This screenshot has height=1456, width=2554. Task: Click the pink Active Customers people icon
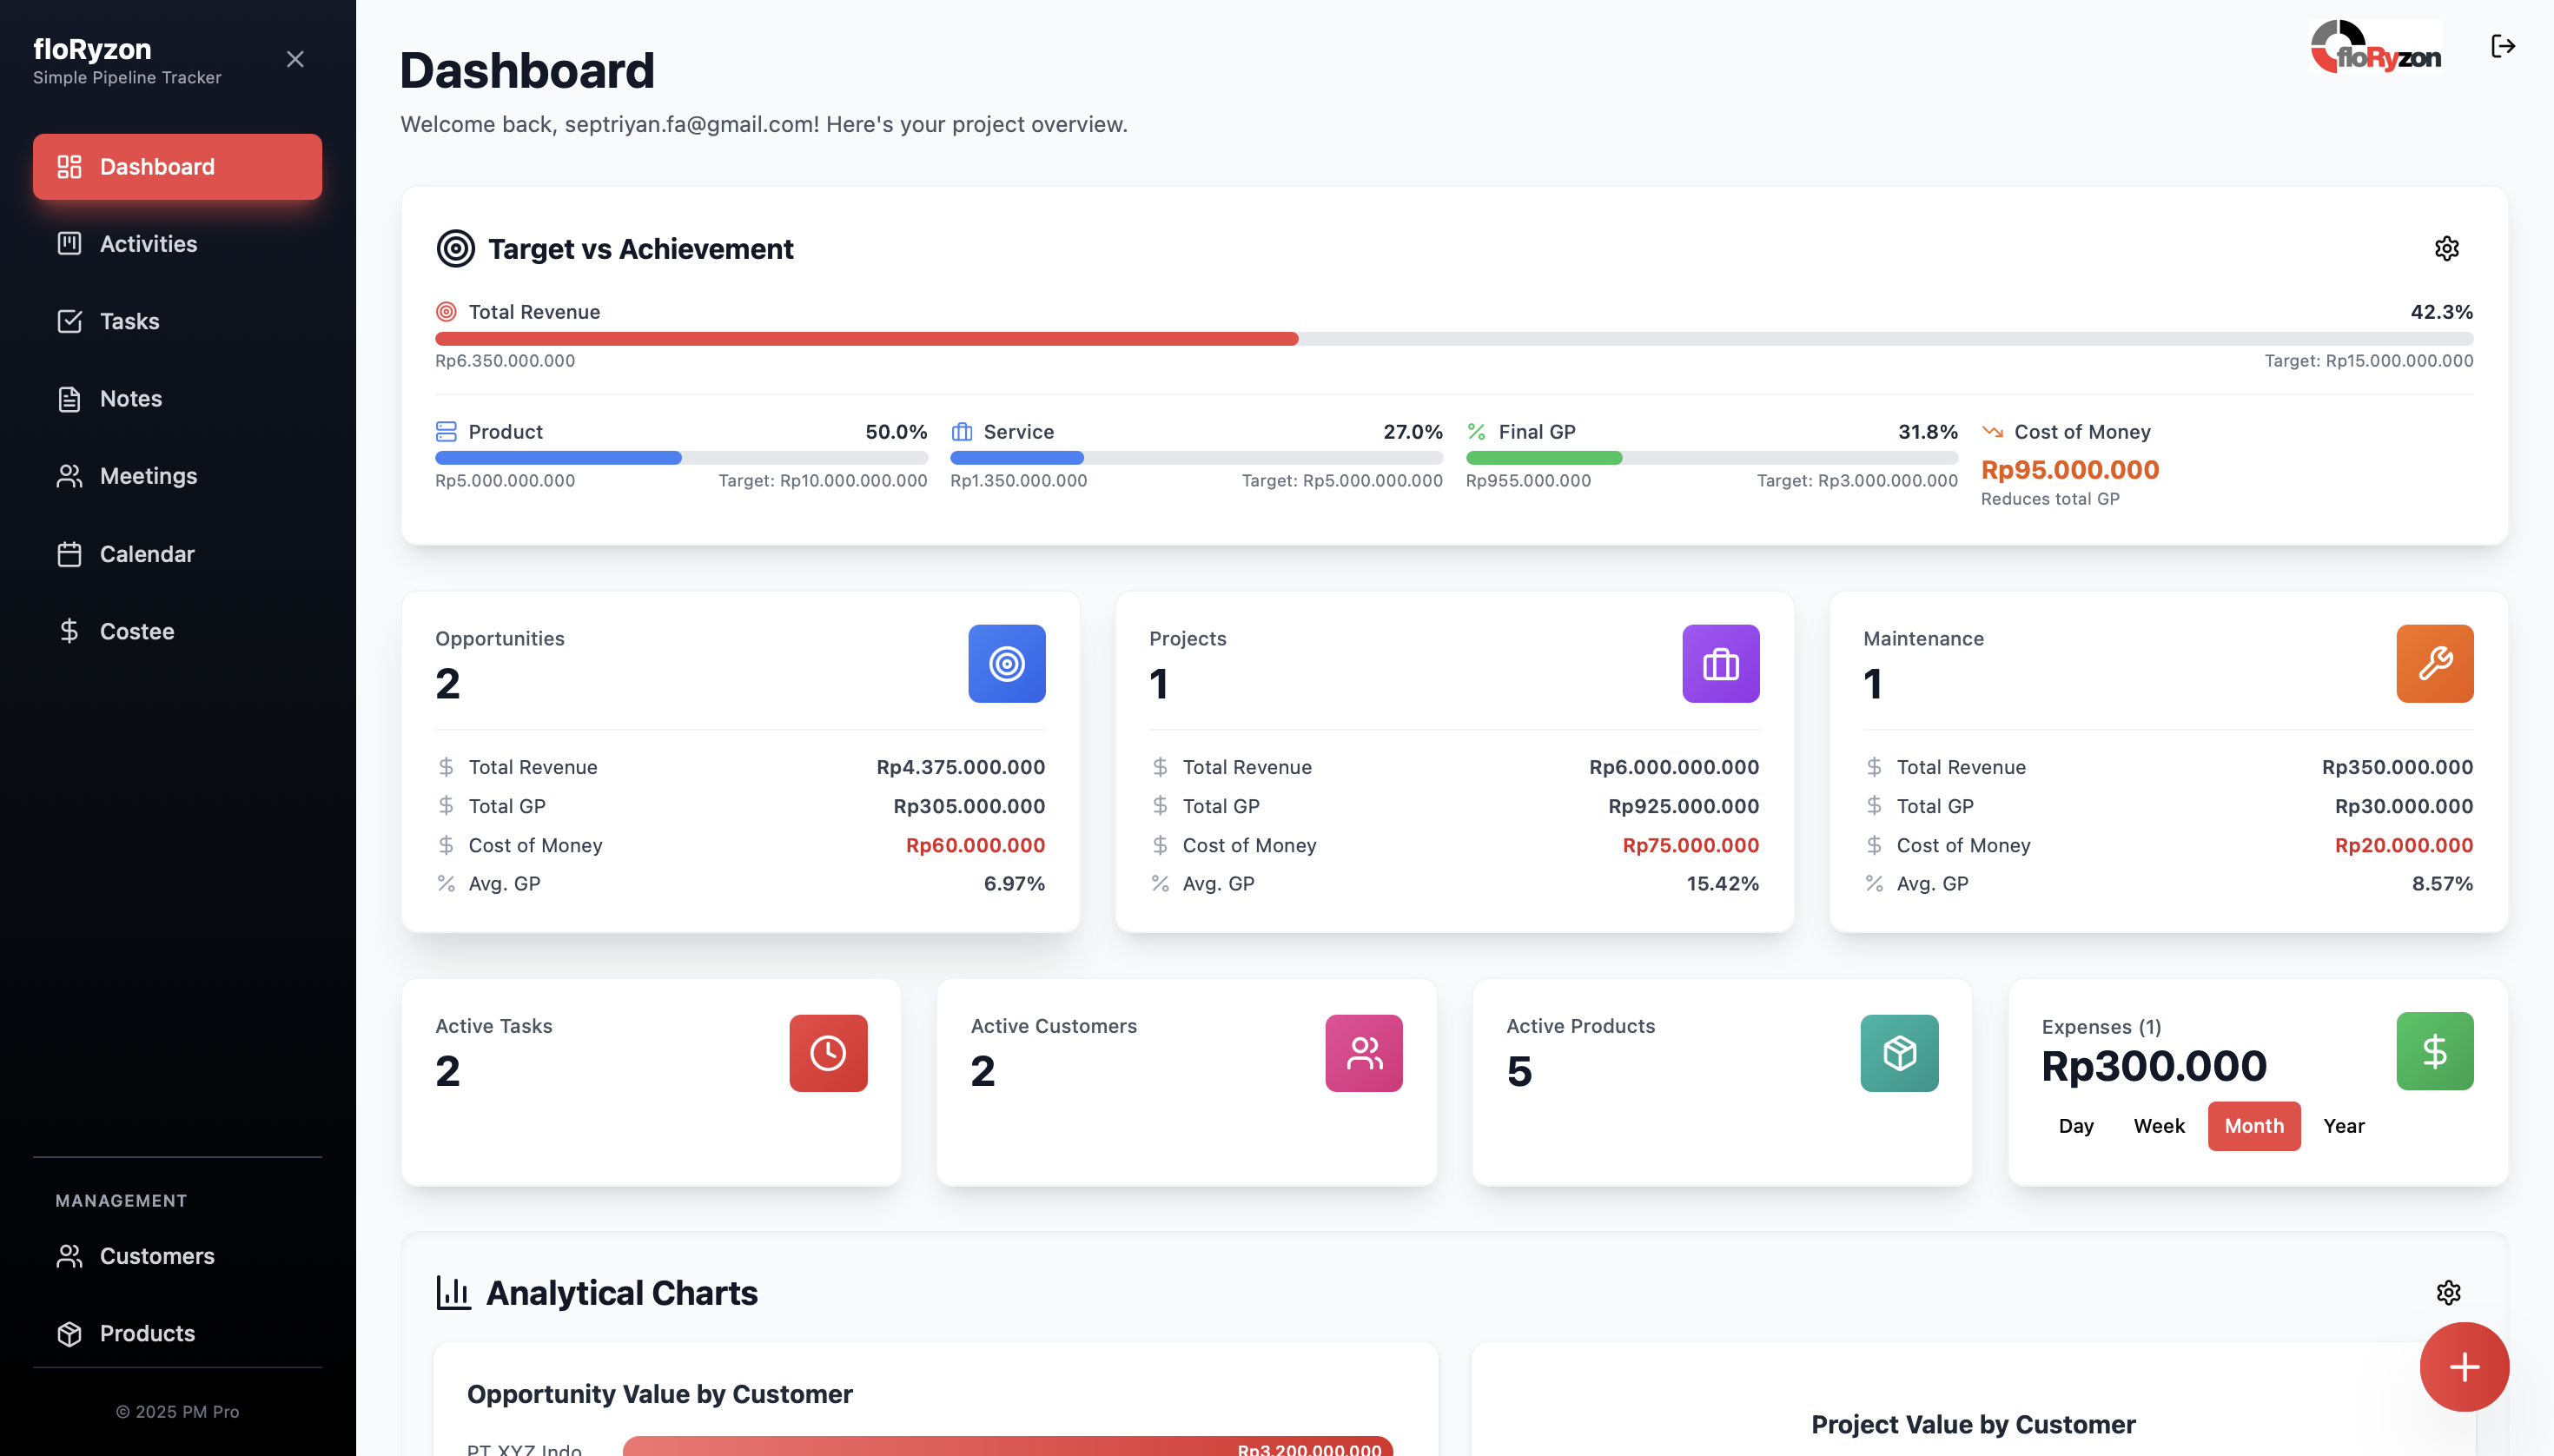(1363, 1053)
